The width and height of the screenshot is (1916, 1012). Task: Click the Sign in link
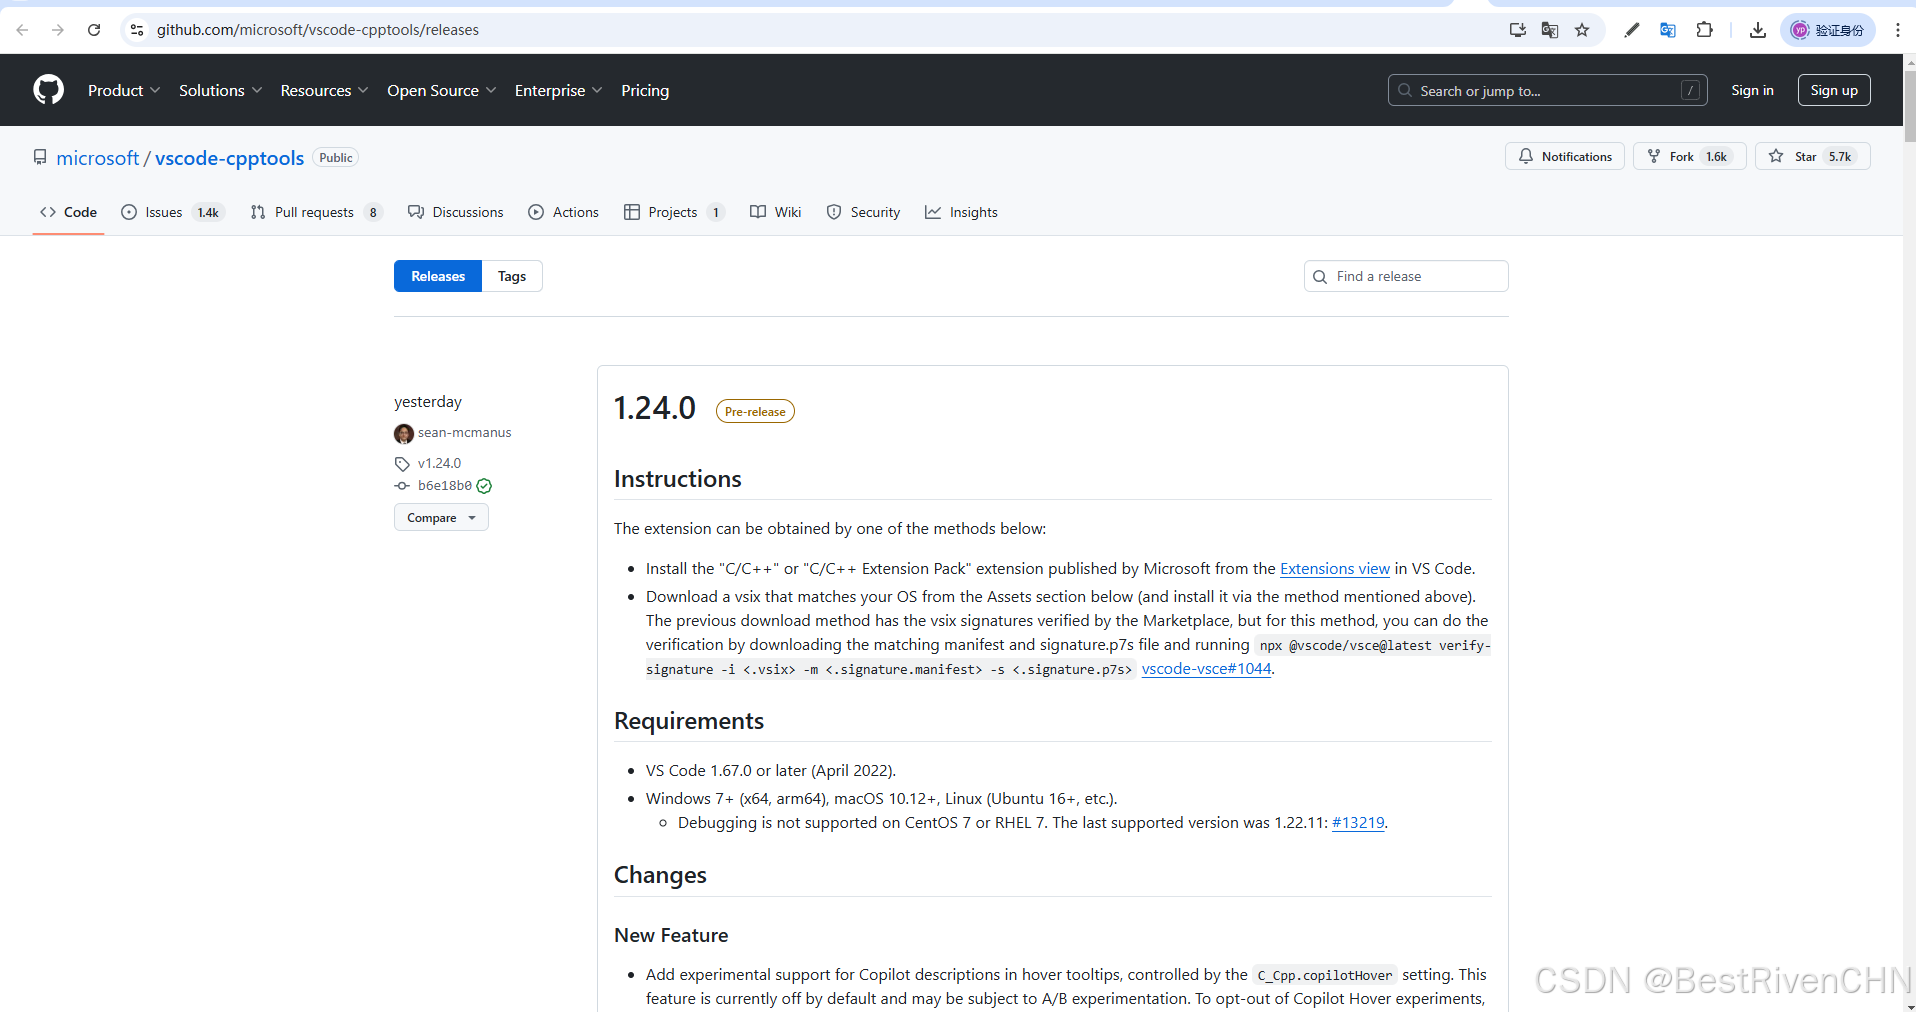tap(1752, 90)
